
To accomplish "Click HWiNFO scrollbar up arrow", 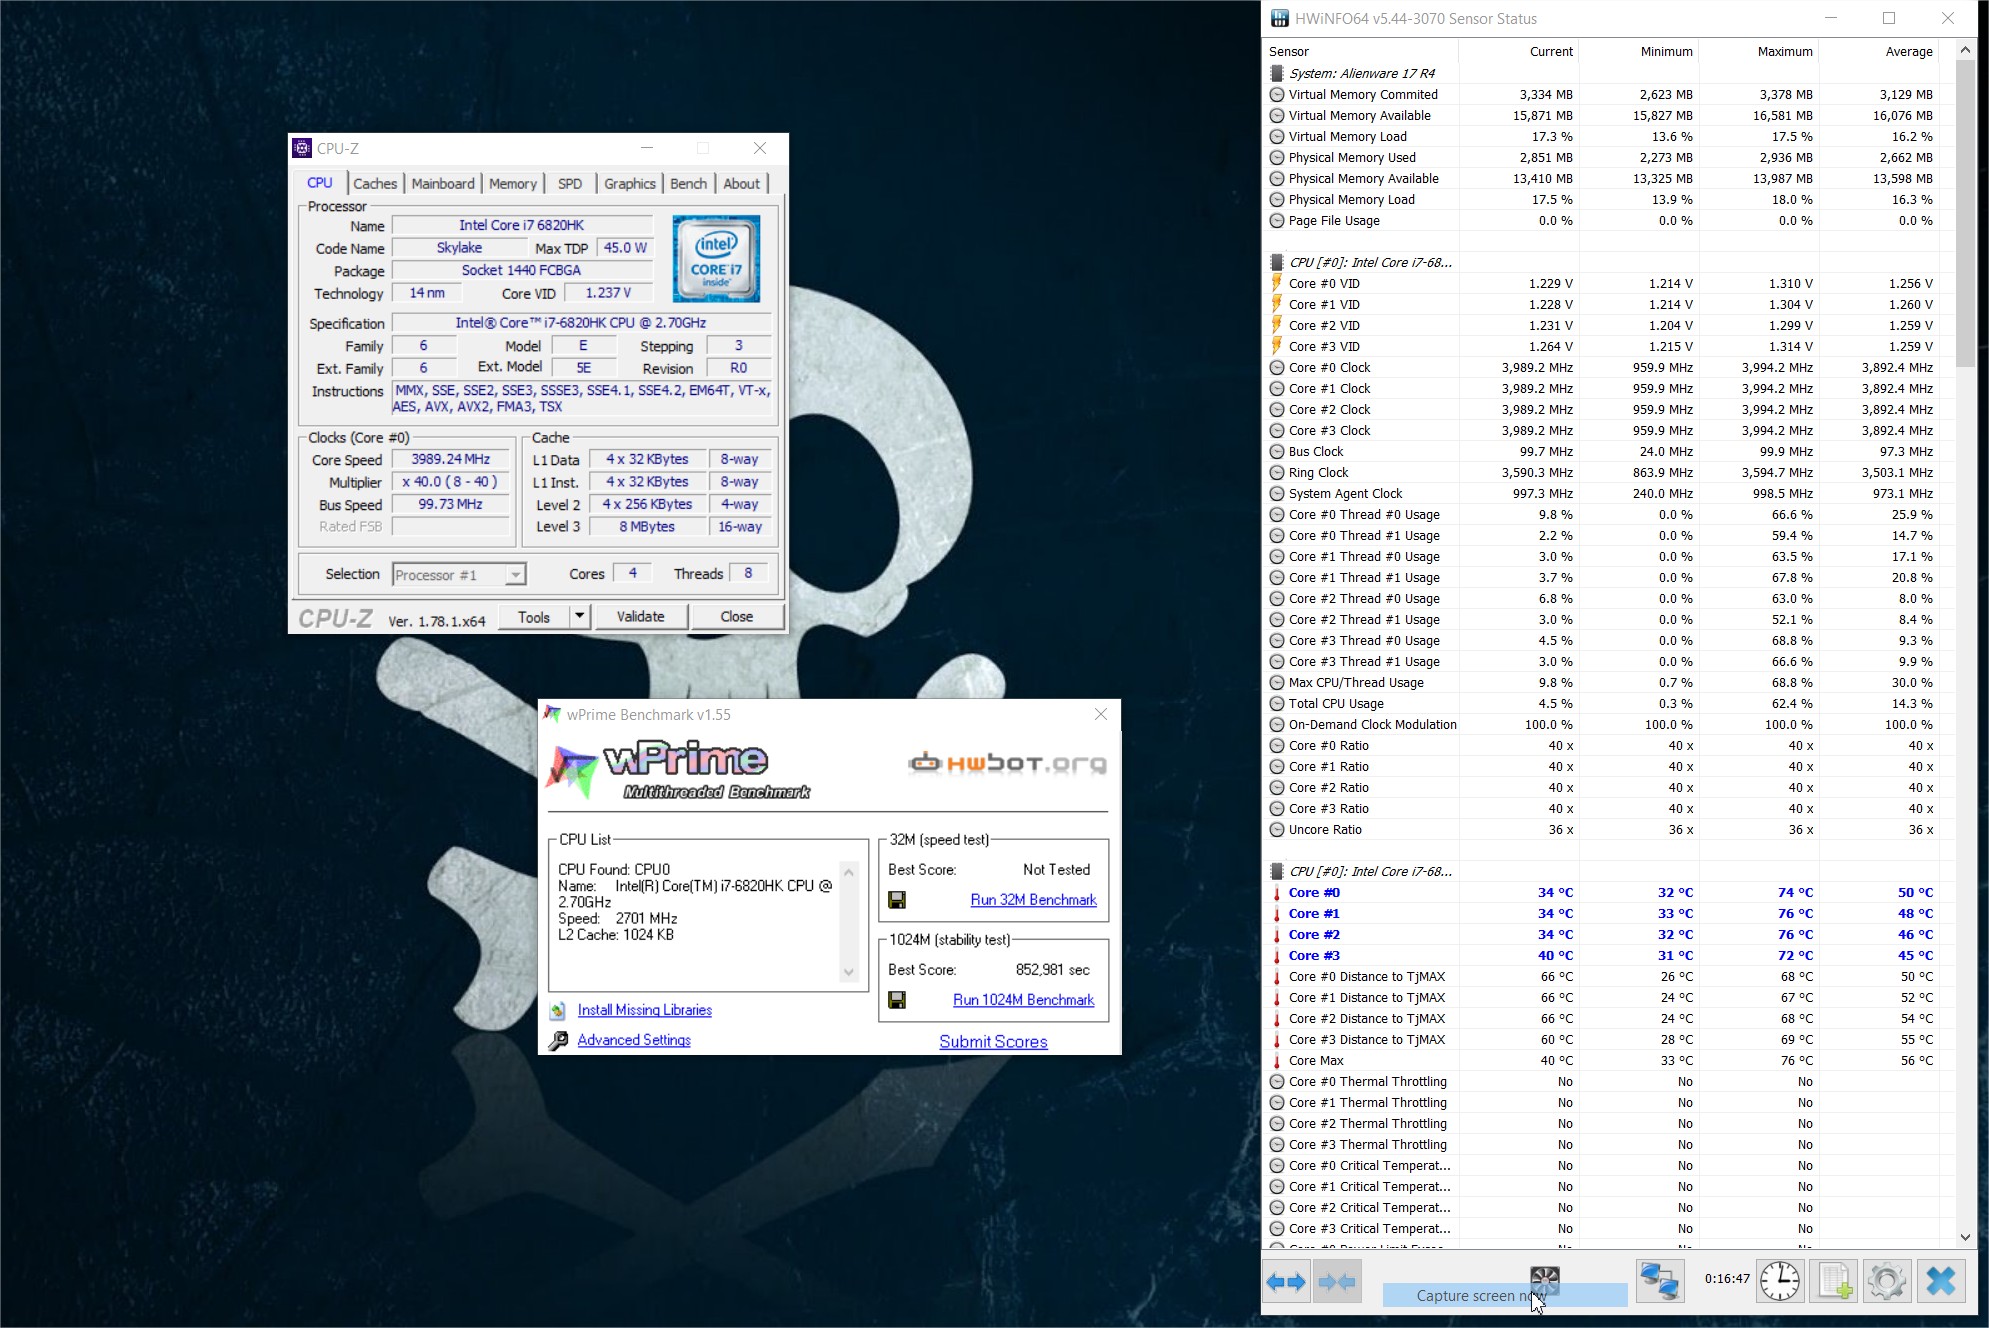I will click(1965, 50).
